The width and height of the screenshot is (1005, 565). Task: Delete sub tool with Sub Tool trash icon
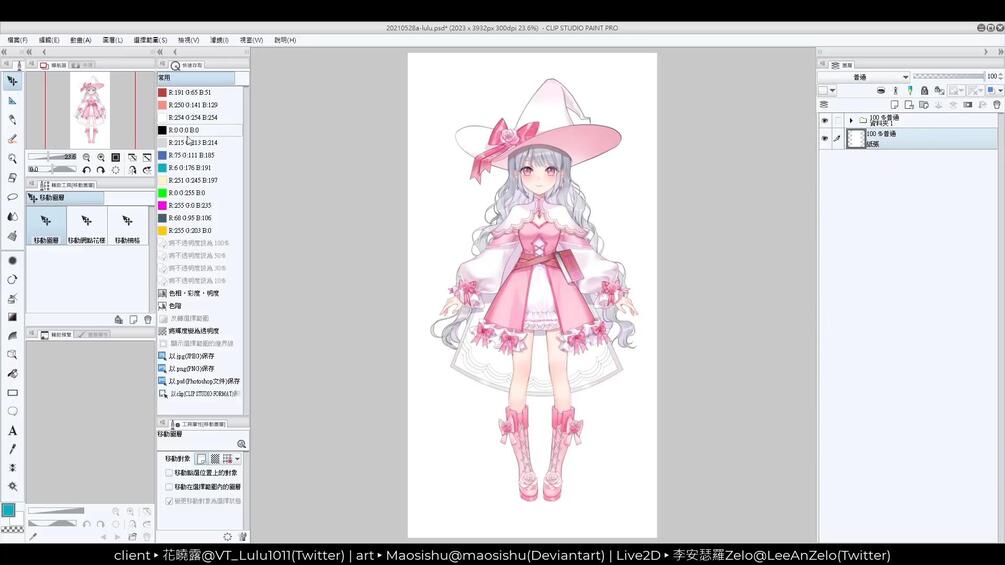148,320
